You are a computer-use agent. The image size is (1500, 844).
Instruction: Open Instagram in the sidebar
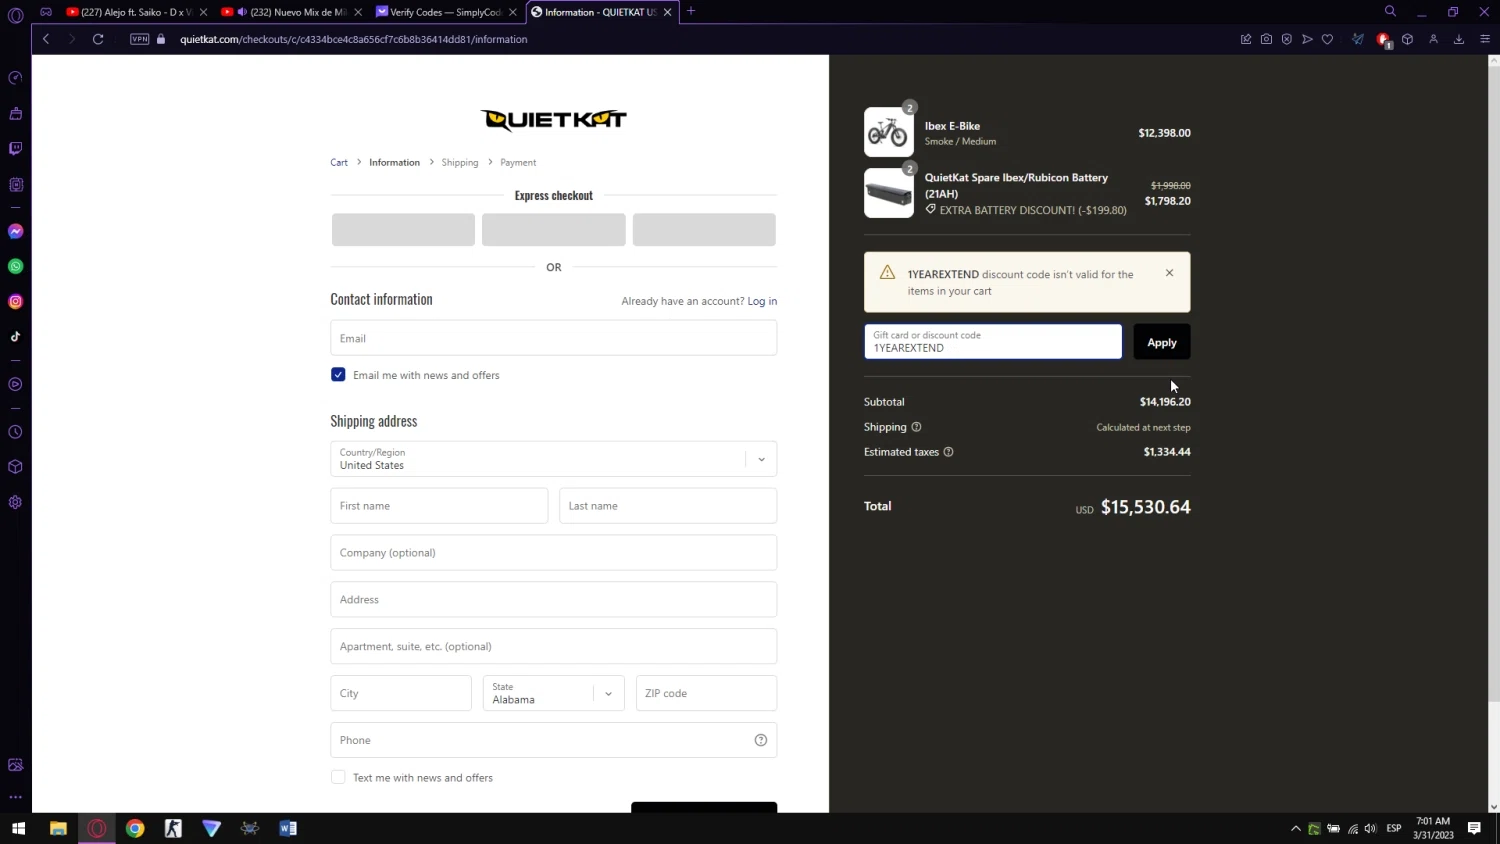(15, 301)
